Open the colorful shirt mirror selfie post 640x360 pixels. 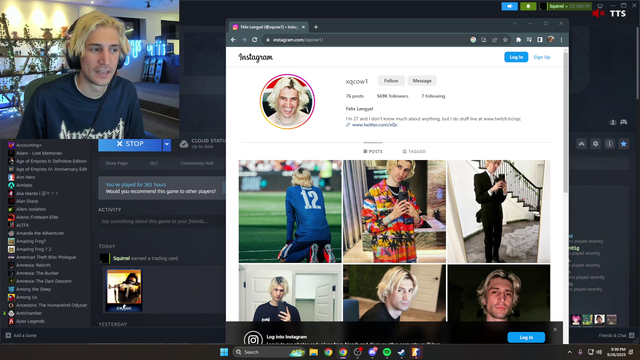394,211
